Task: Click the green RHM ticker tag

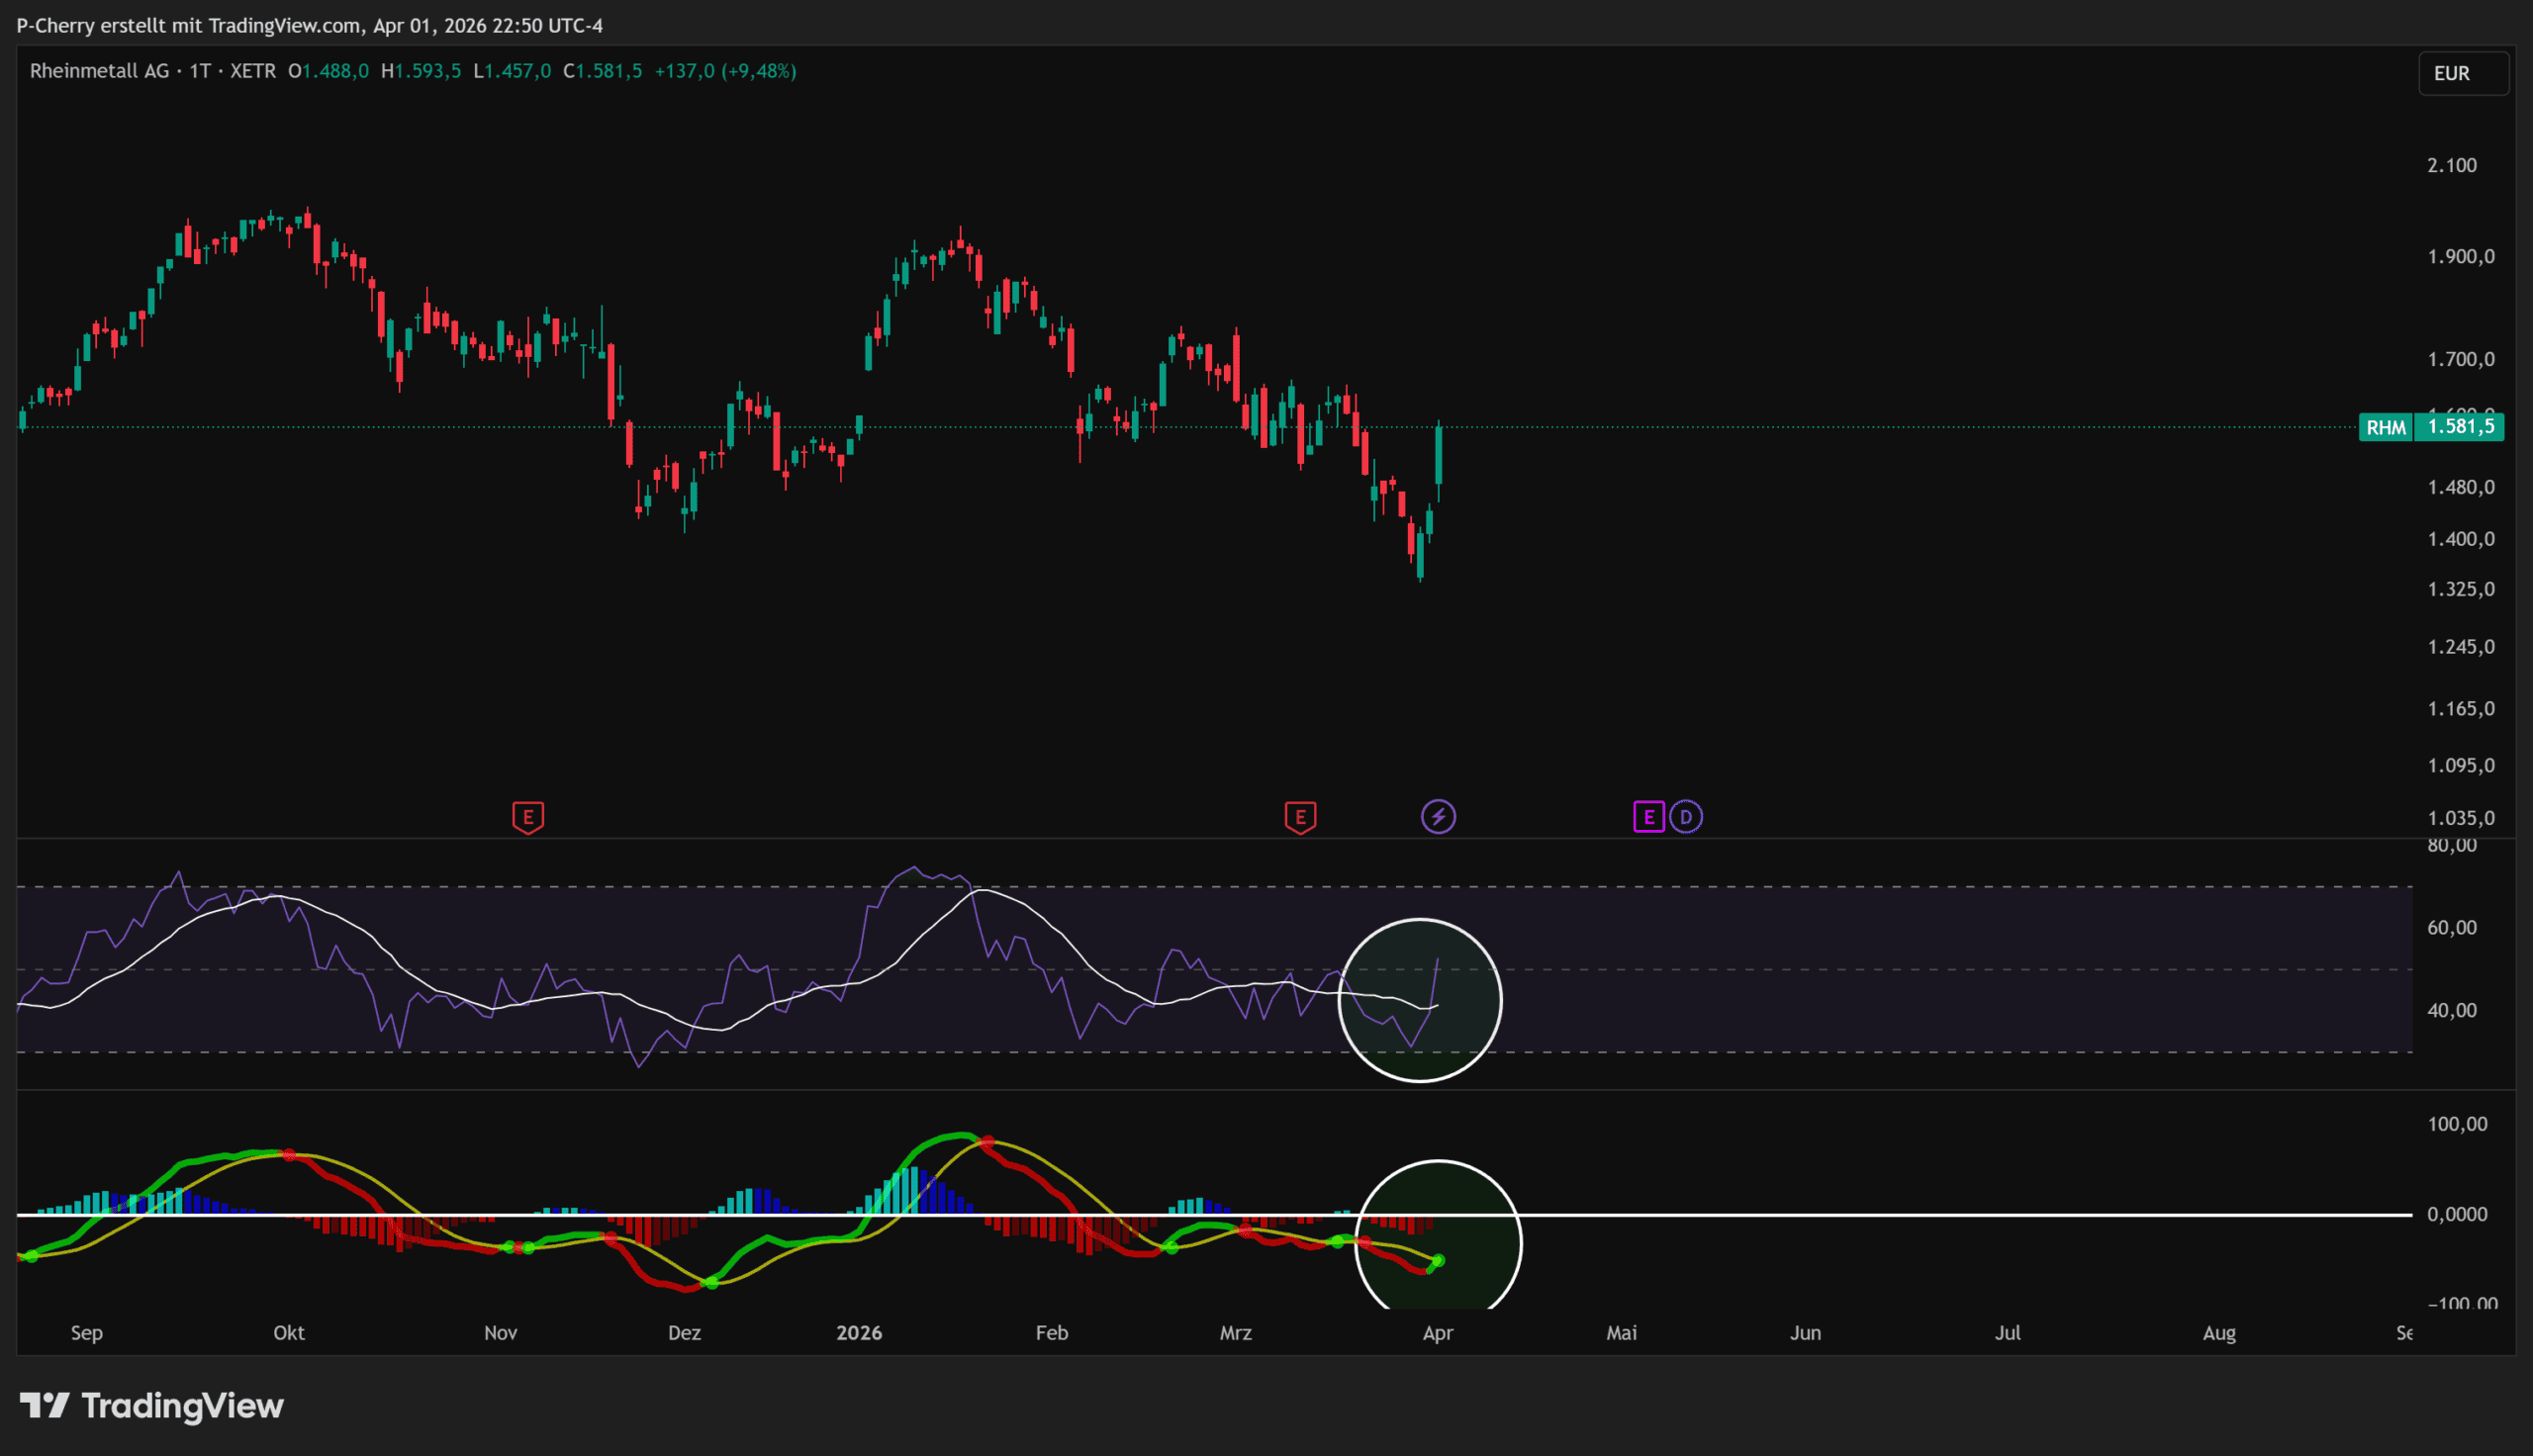Action: click(x=2386, y=428)
